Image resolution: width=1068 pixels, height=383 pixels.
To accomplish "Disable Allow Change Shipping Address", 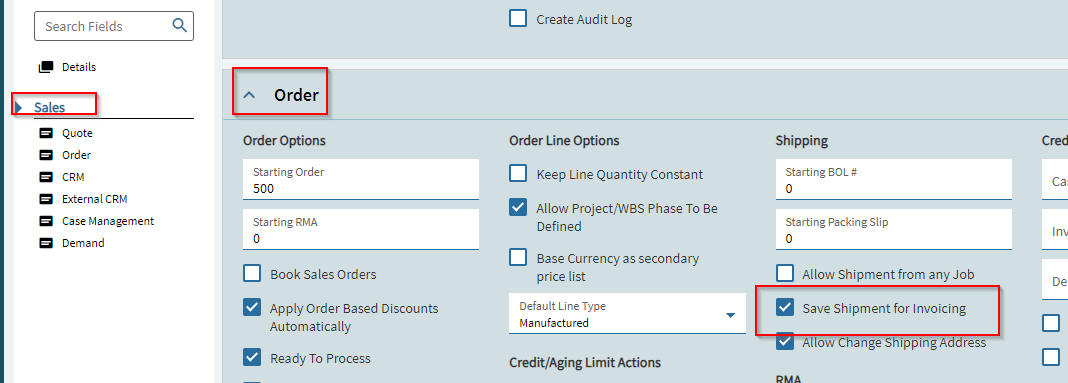I will [785, 341].
